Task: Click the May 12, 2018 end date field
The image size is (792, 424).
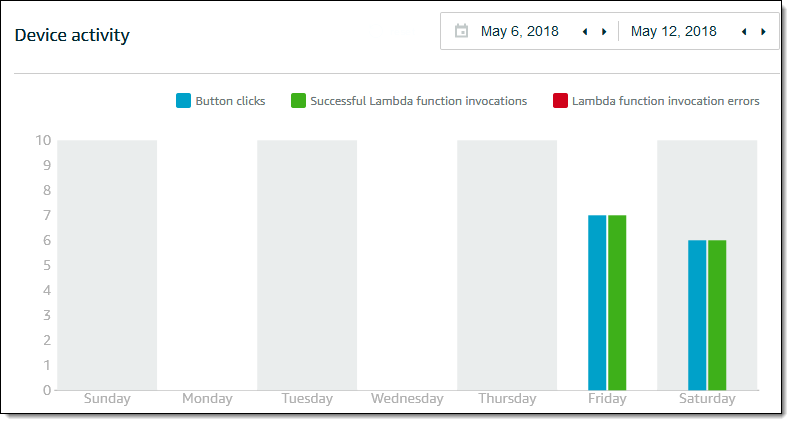Action: point(673,32)
